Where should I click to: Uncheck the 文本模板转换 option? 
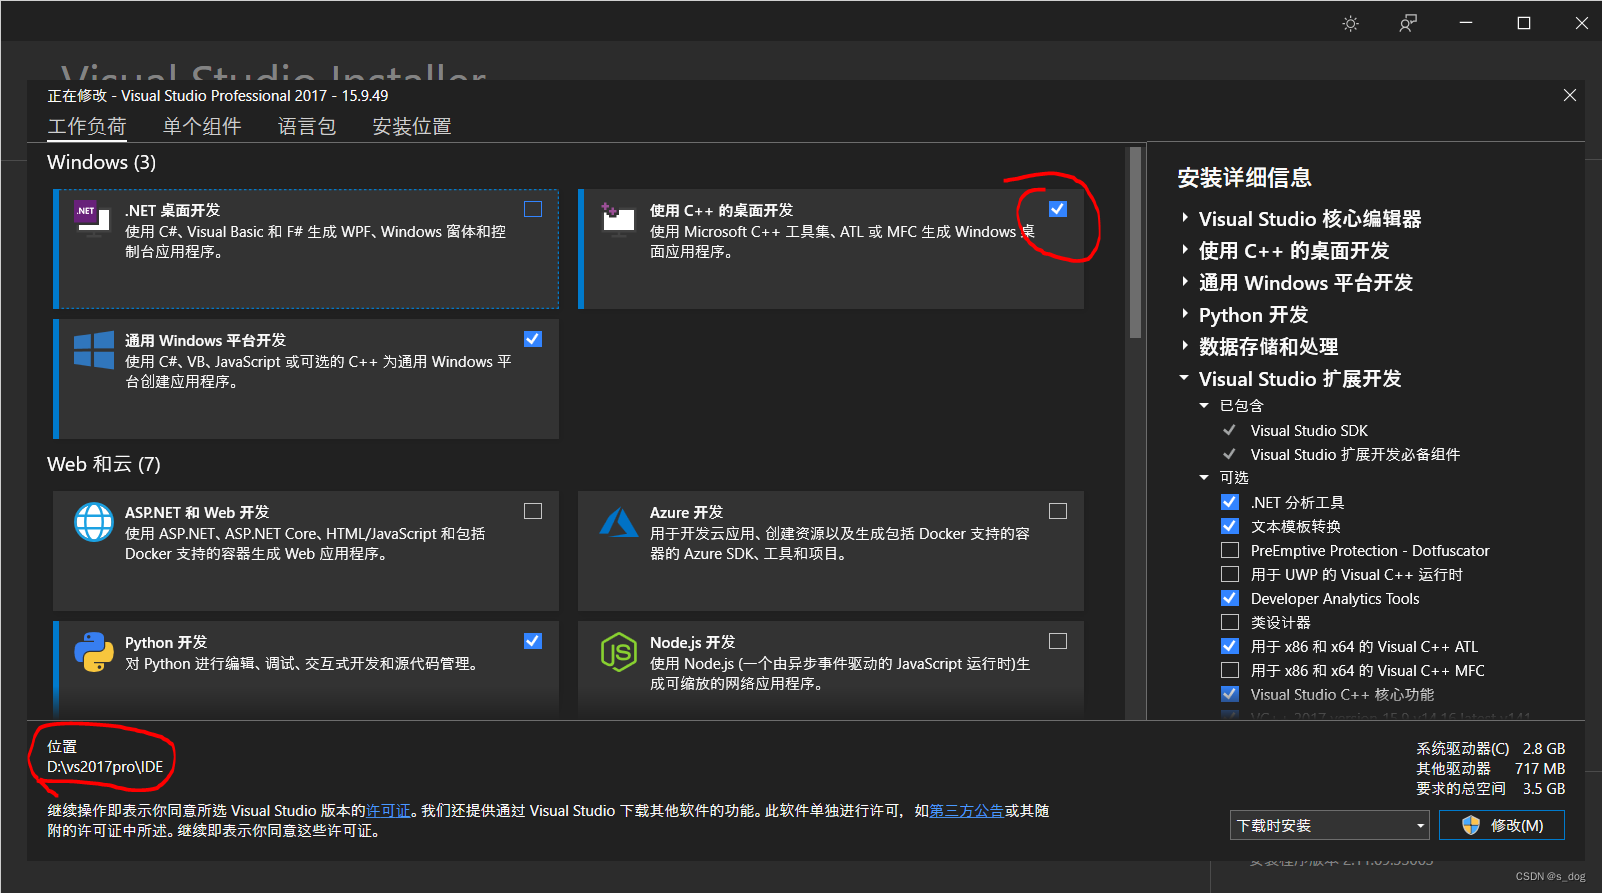(1230, 526)
